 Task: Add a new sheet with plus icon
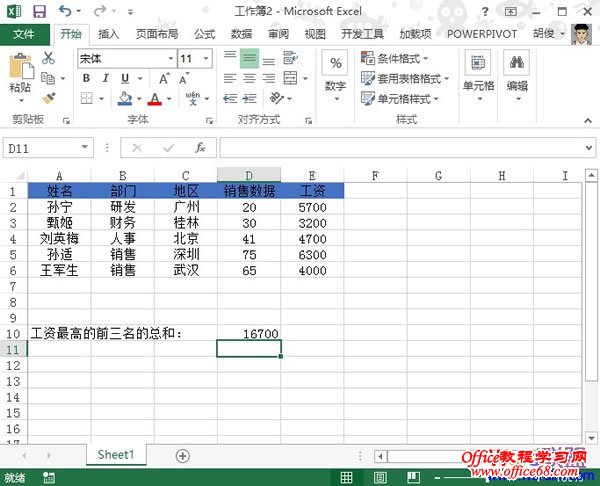tap(182, 455)
